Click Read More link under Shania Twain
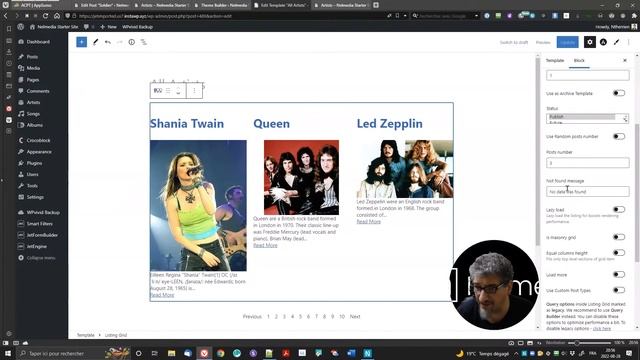The image size is (640, 360). pos(162,295)
